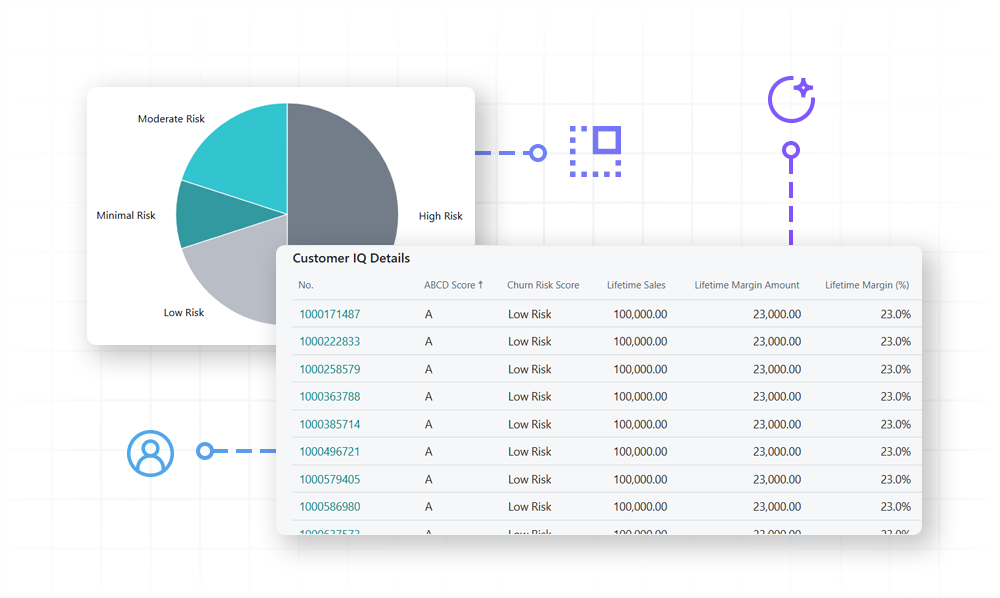Sort by ABCD Score column arrow
The height and width of the screenshot is (598, 1000).
[480, 285]
